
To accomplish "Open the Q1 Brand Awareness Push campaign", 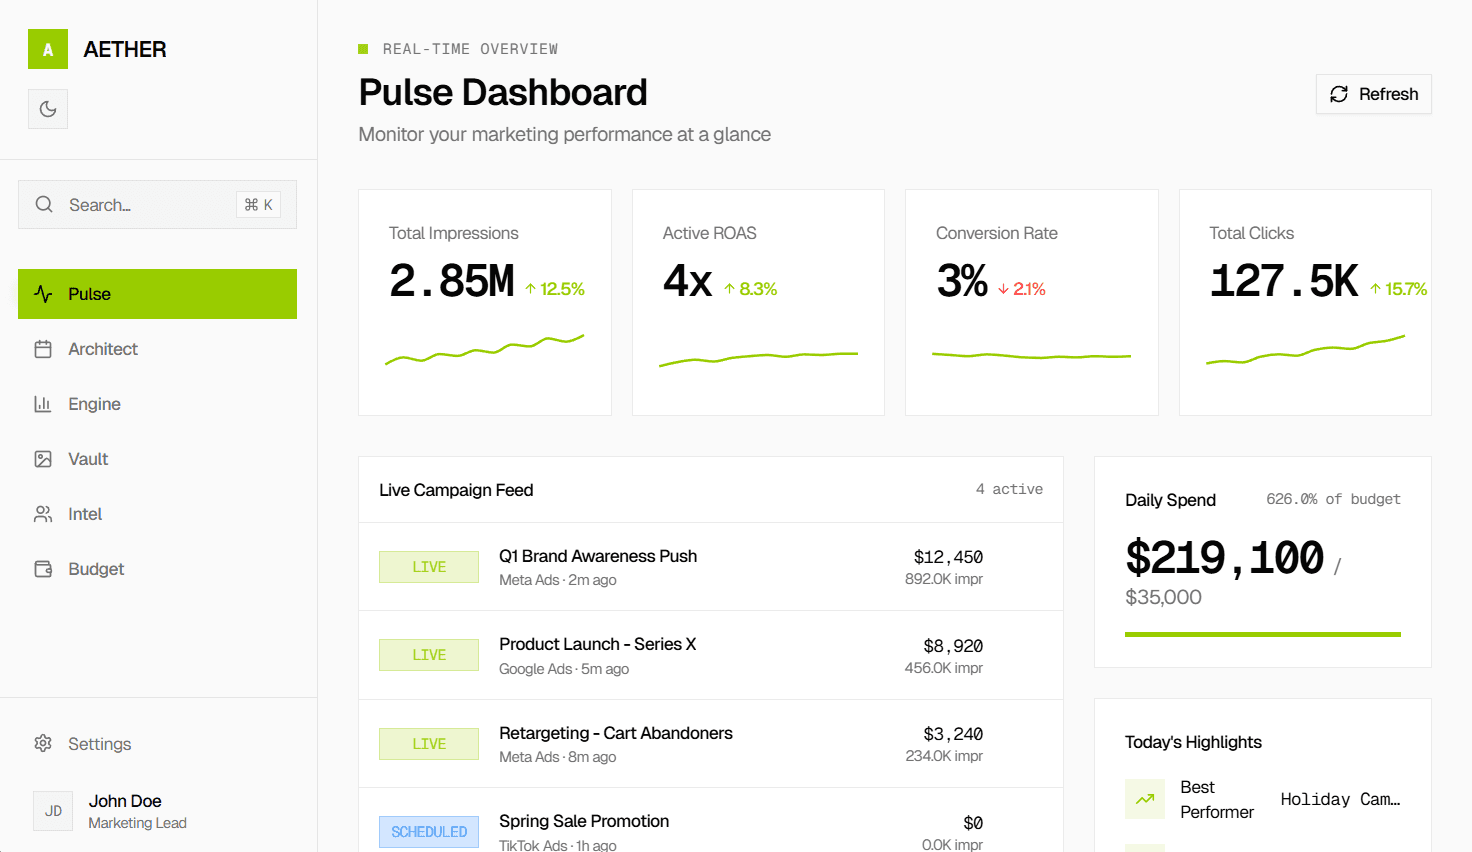I will pos(598,557).
